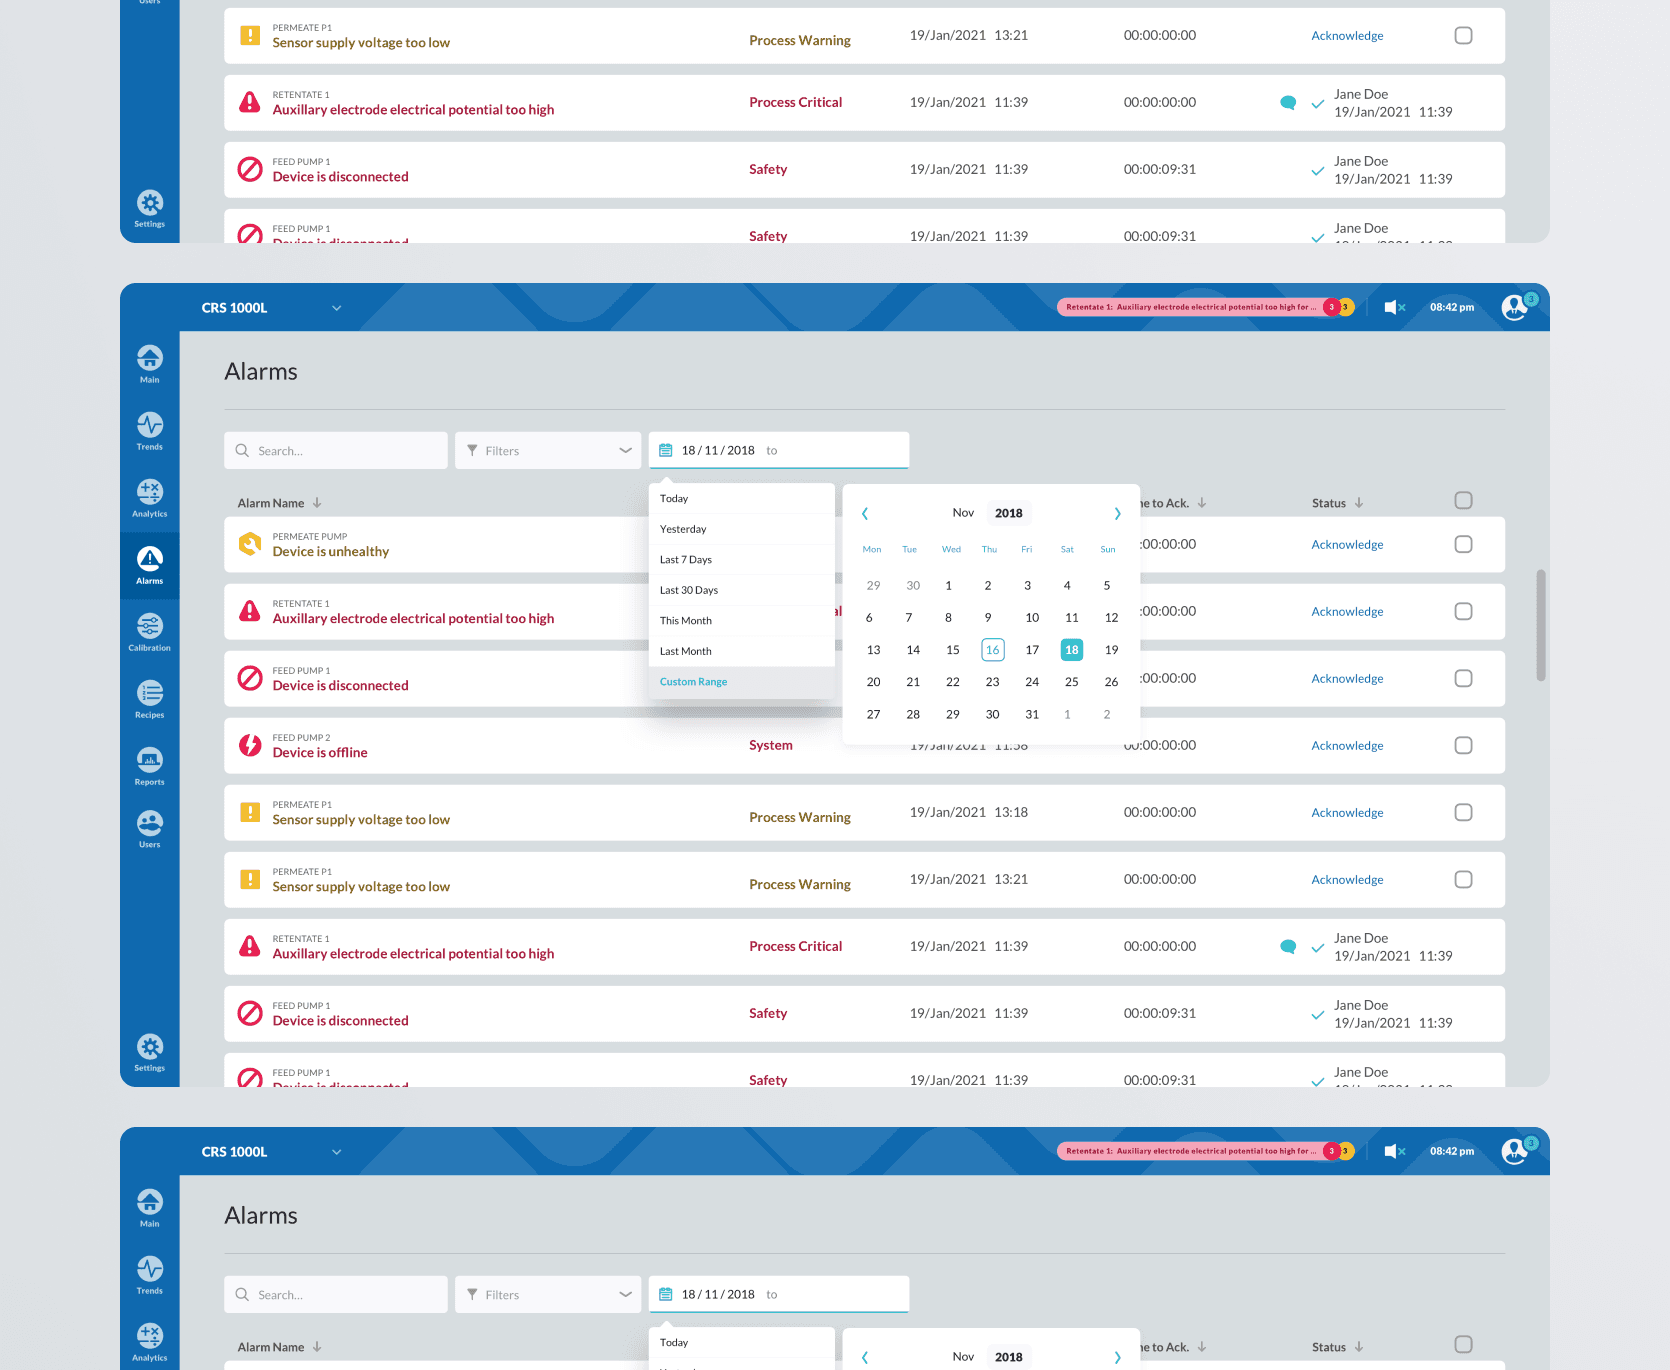Open Alarms in the sidebar
Viewport: 1670px width, 1370px height.
click(150, 566)
